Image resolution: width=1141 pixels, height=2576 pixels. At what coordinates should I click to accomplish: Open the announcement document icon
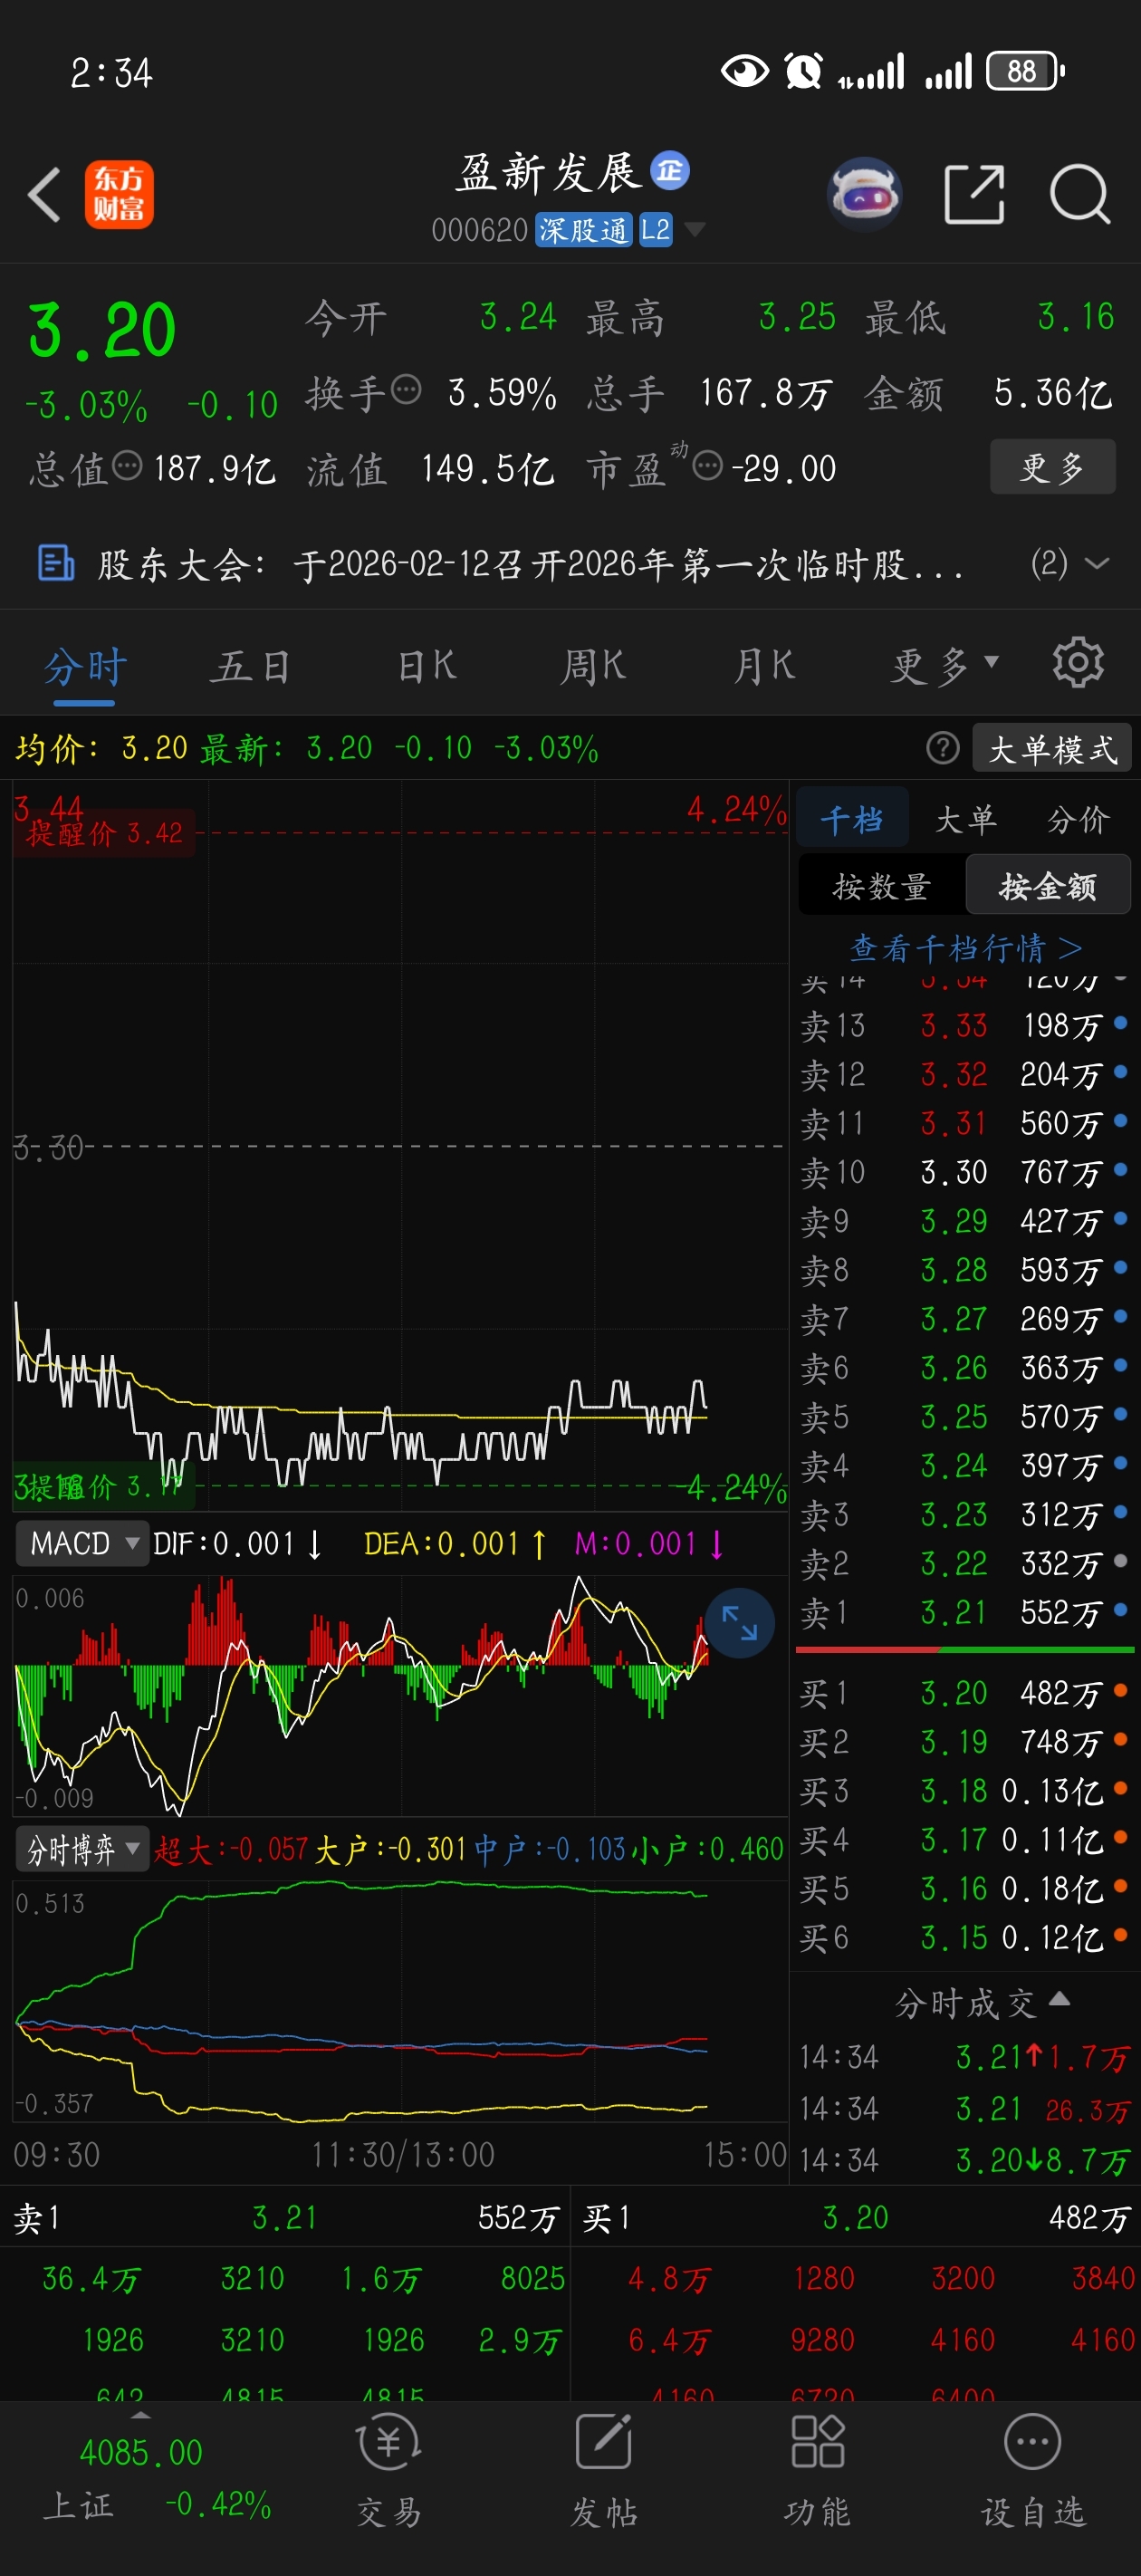click(56, 563)
